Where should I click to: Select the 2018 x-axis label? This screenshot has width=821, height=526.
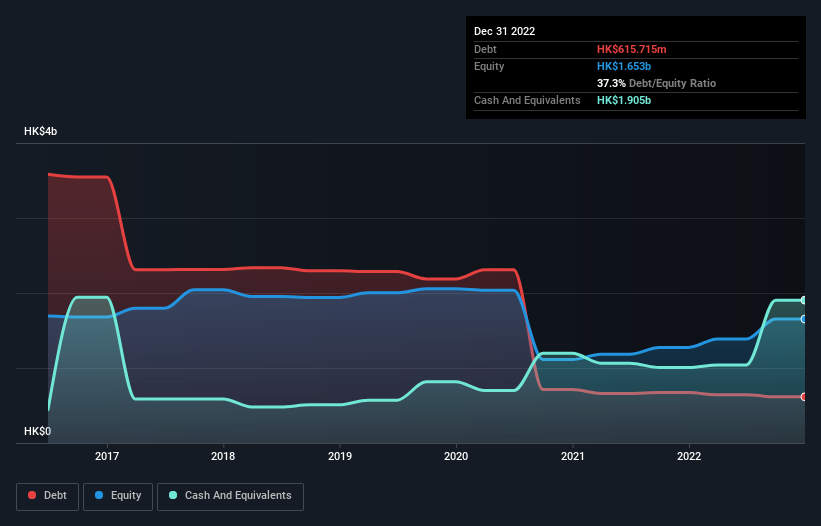pyautogui.click(x=223, y=456)
